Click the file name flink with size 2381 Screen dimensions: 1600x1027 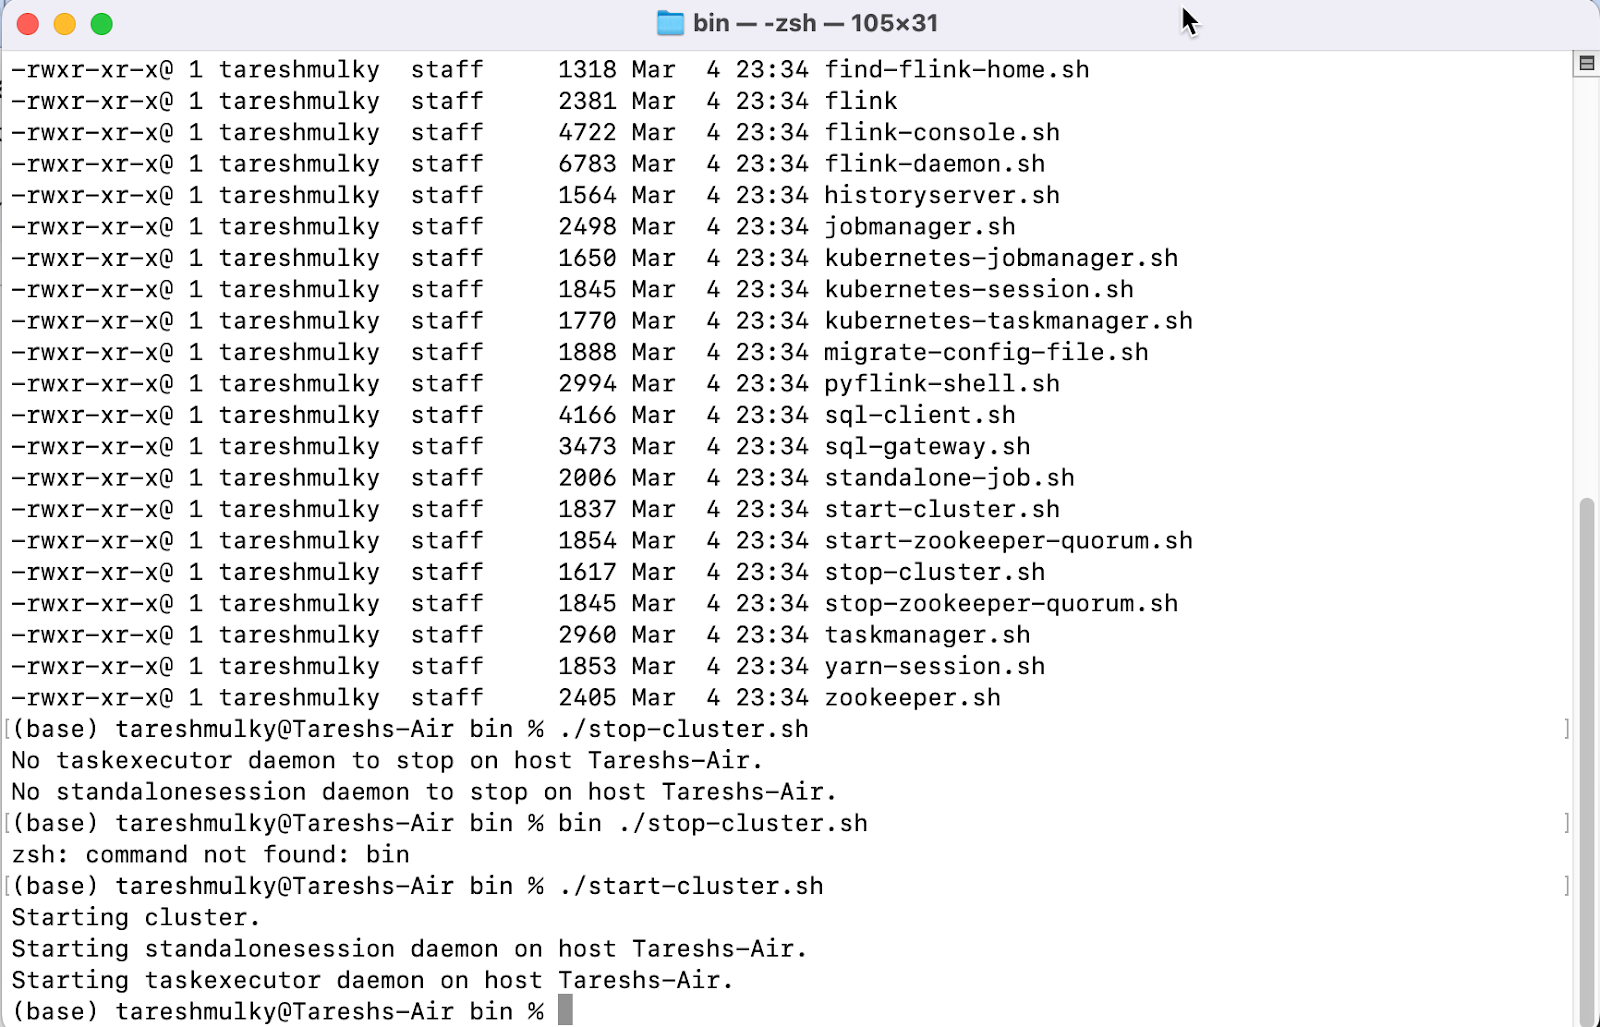pos(861,101)
